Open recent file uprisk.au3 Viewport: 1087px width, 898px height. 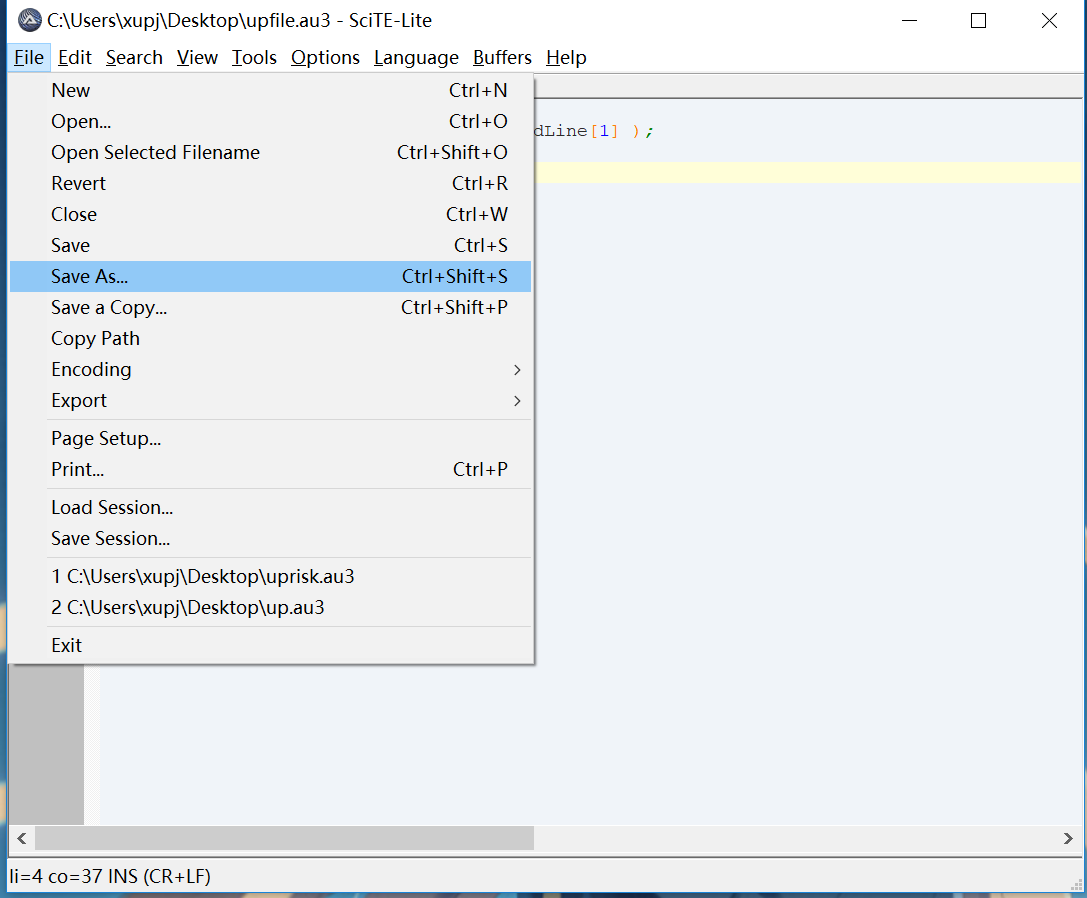point(270,576)
